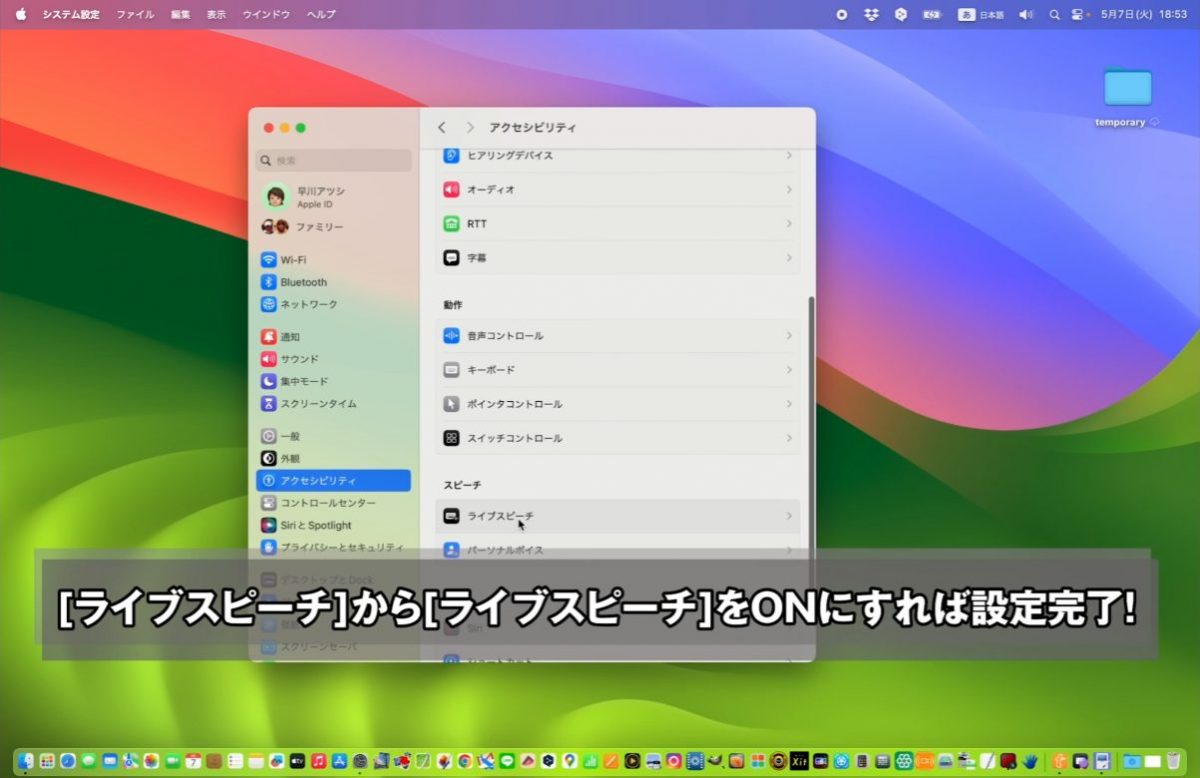Launch Music from the Dock
Screen dimensions: 1200x778
[x=318, y=761]
